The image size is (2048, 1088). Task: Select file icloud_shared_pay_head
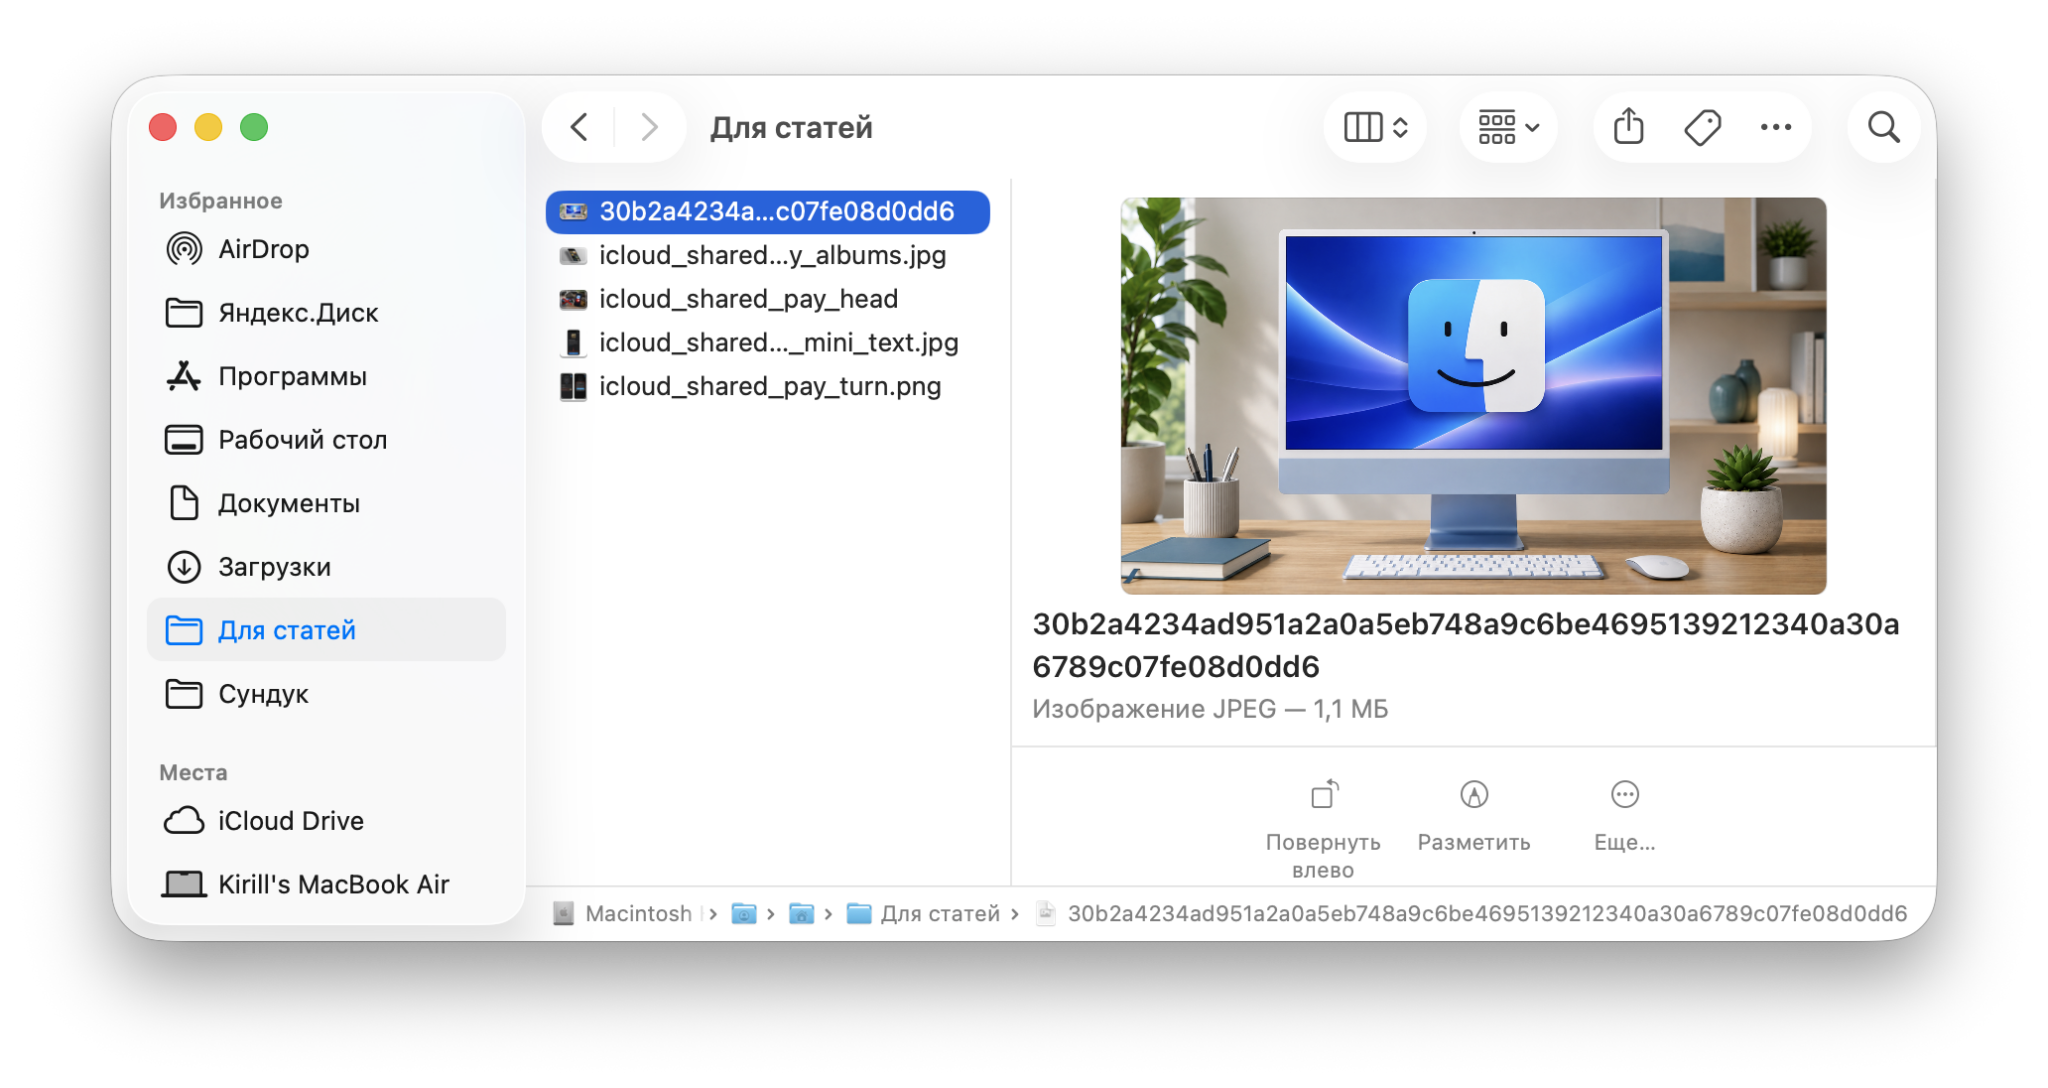[768, 299]
